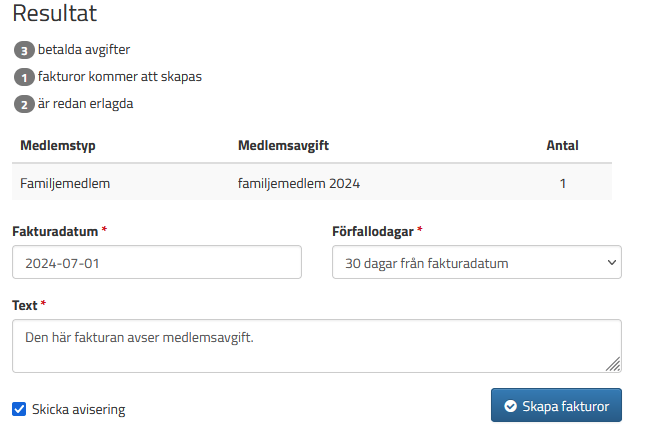The height and width of the screenshot is (434, 651).
Task: Click the Fakturadatum date field
Action: (157, 262)
